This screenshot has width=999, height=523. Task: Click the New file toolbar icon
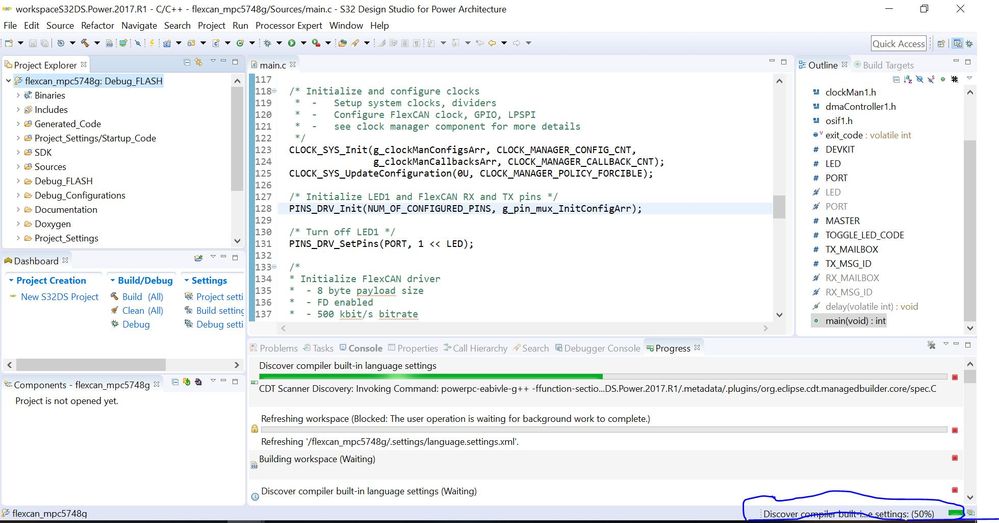point(9,43)
